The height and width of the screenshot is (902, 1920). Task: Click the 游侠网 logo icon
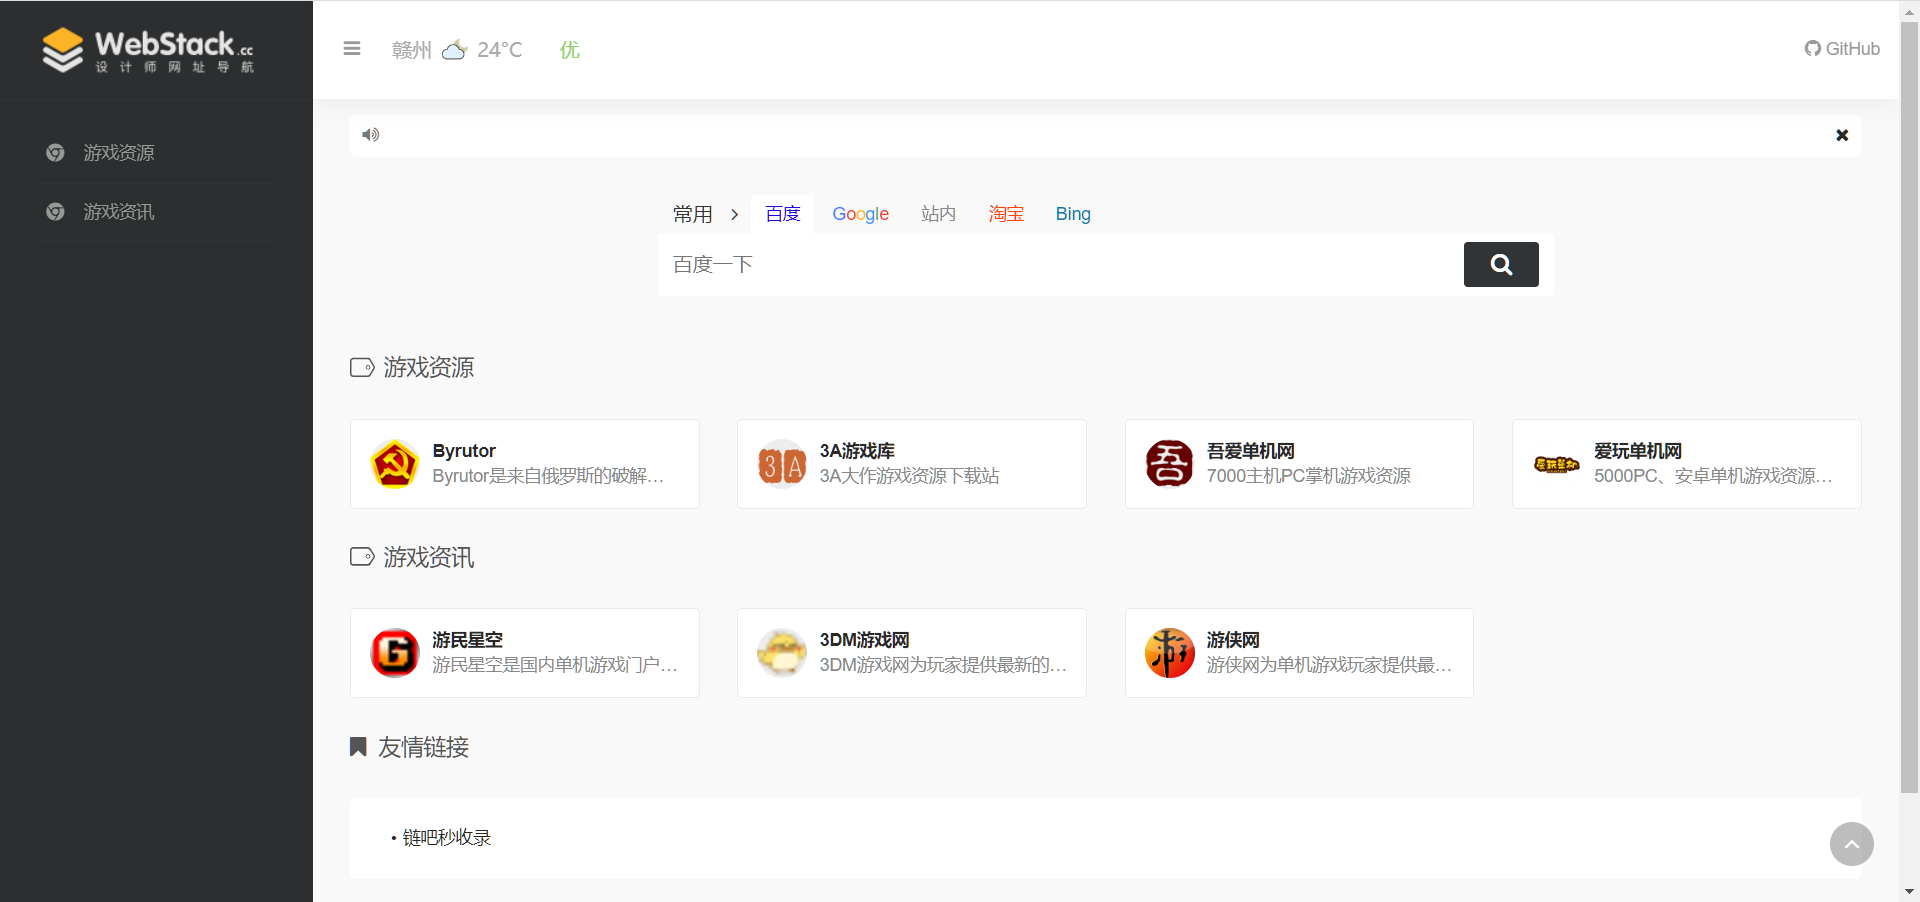[1170, 653]
